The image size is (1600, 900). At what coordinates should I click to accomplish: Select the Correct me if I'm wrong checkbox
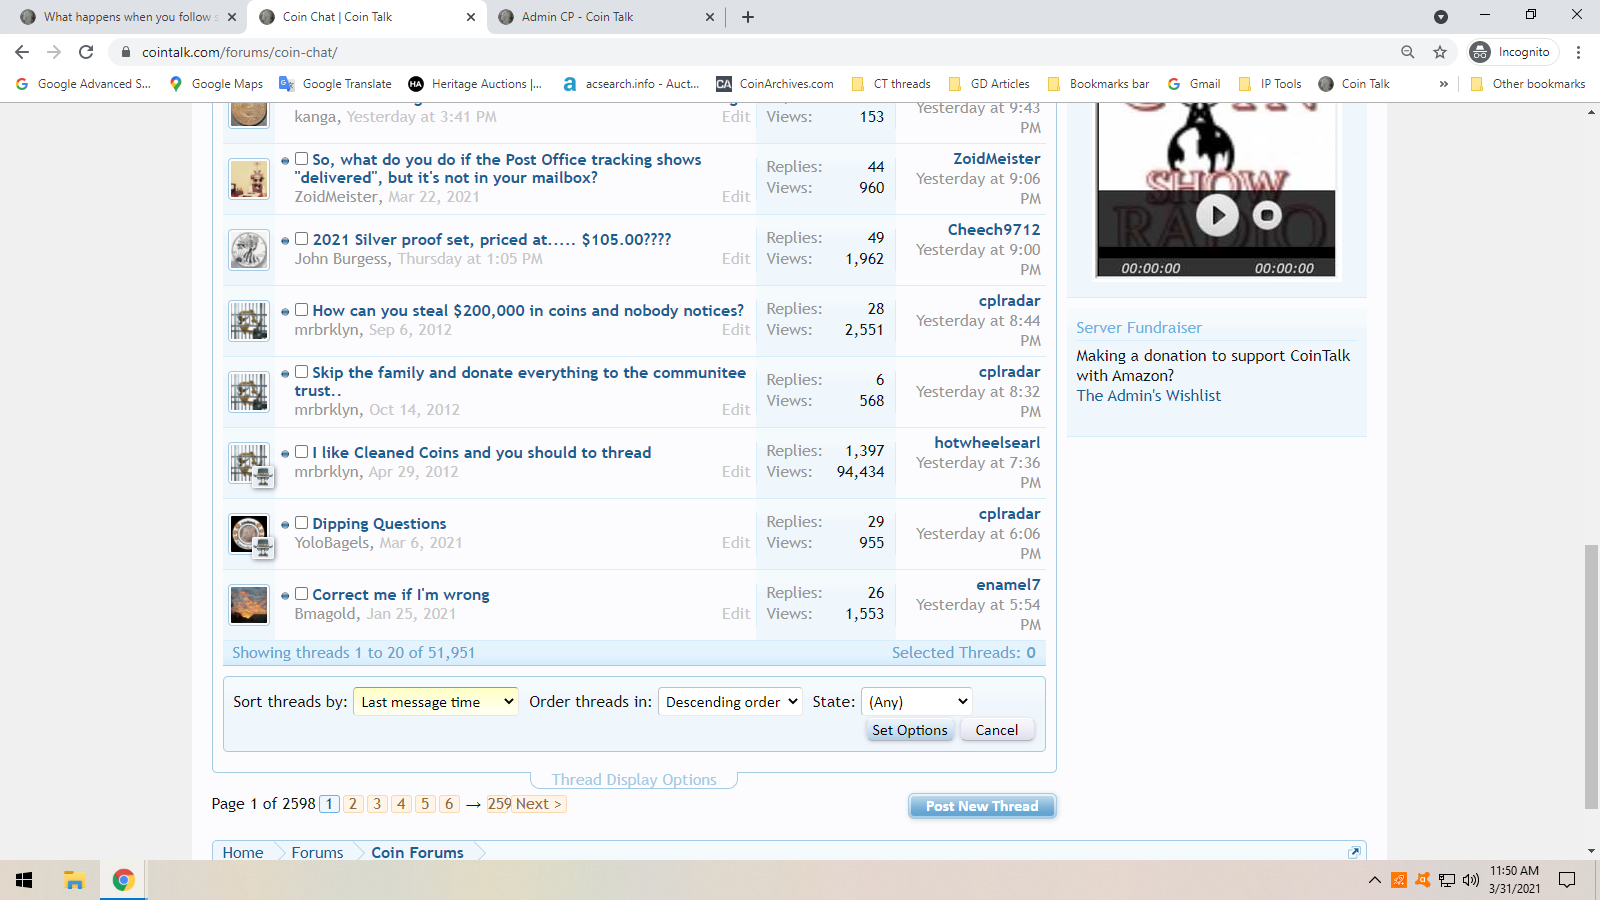pos(301,594)
